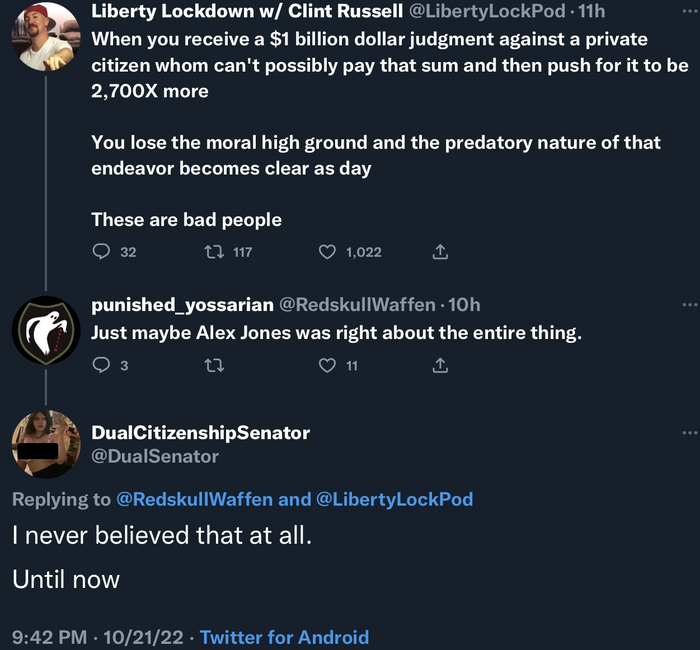Like the Liberty Lockdown tweet
700x650 pixels.
click(x=327, y=252)
